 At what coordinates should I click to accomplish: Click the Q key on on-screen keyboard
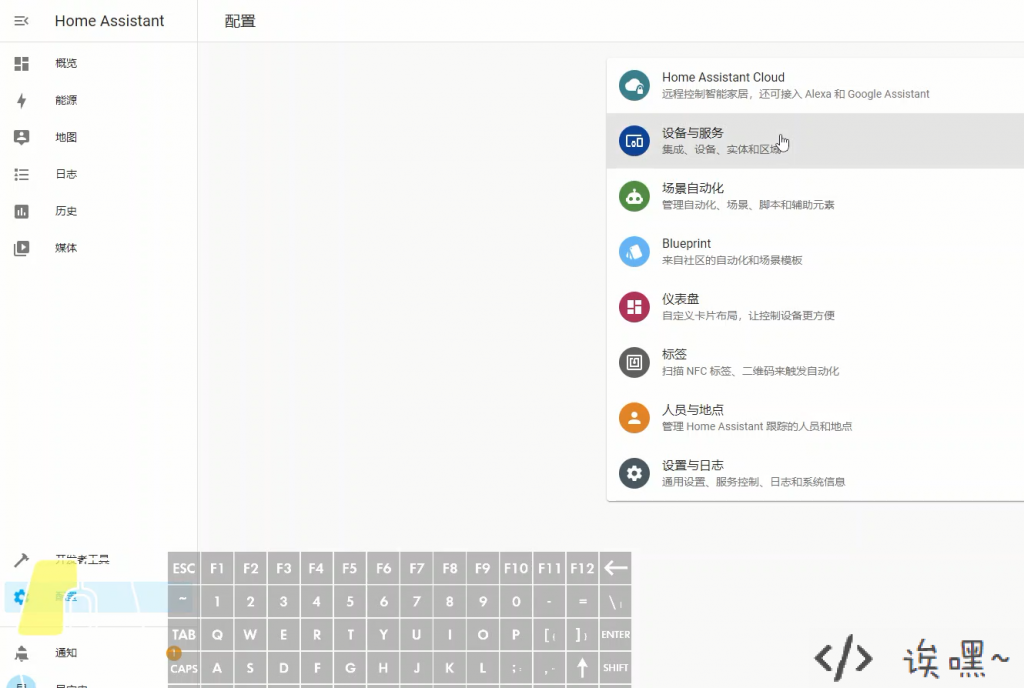pos(217,634)
